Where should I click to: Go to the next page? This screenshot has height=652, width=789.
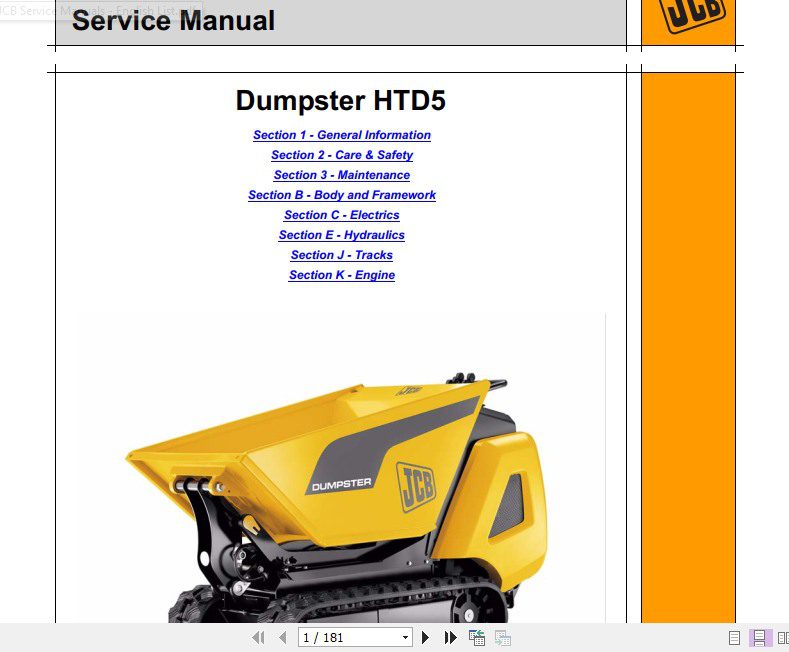[425, 638]
